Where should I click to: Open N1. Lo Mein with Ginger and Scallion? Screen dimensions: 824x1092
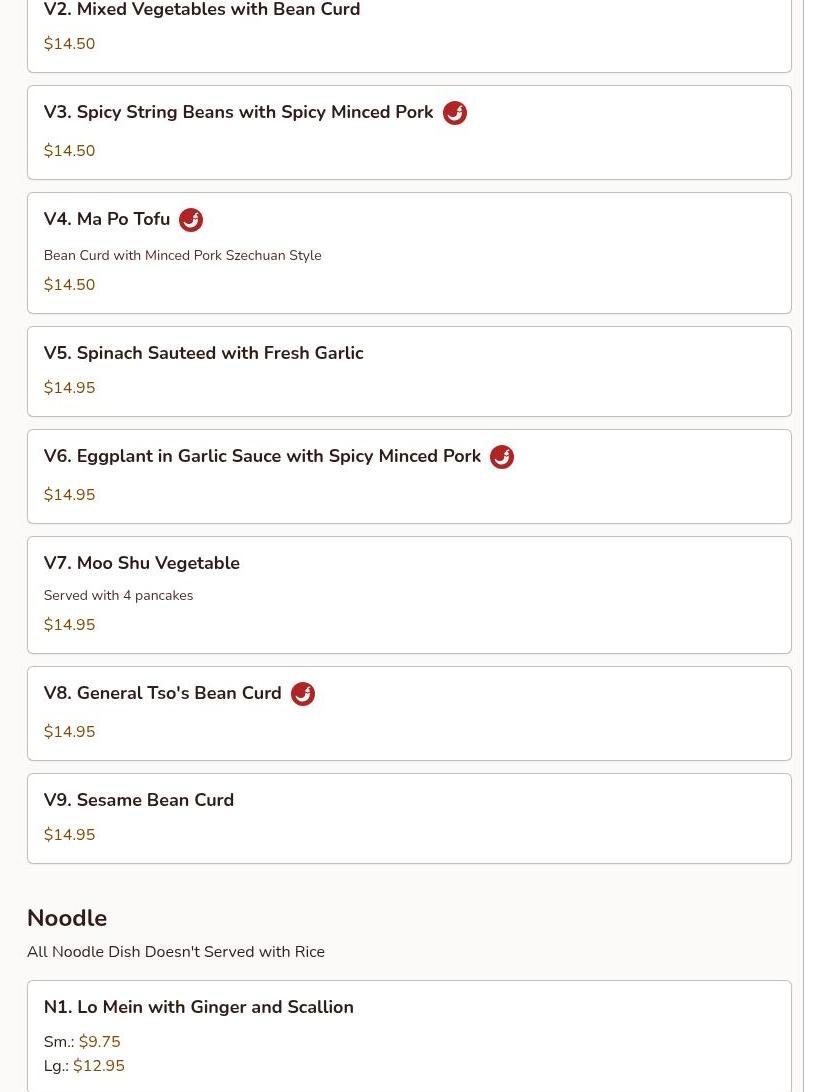(x=198, y=1007)
